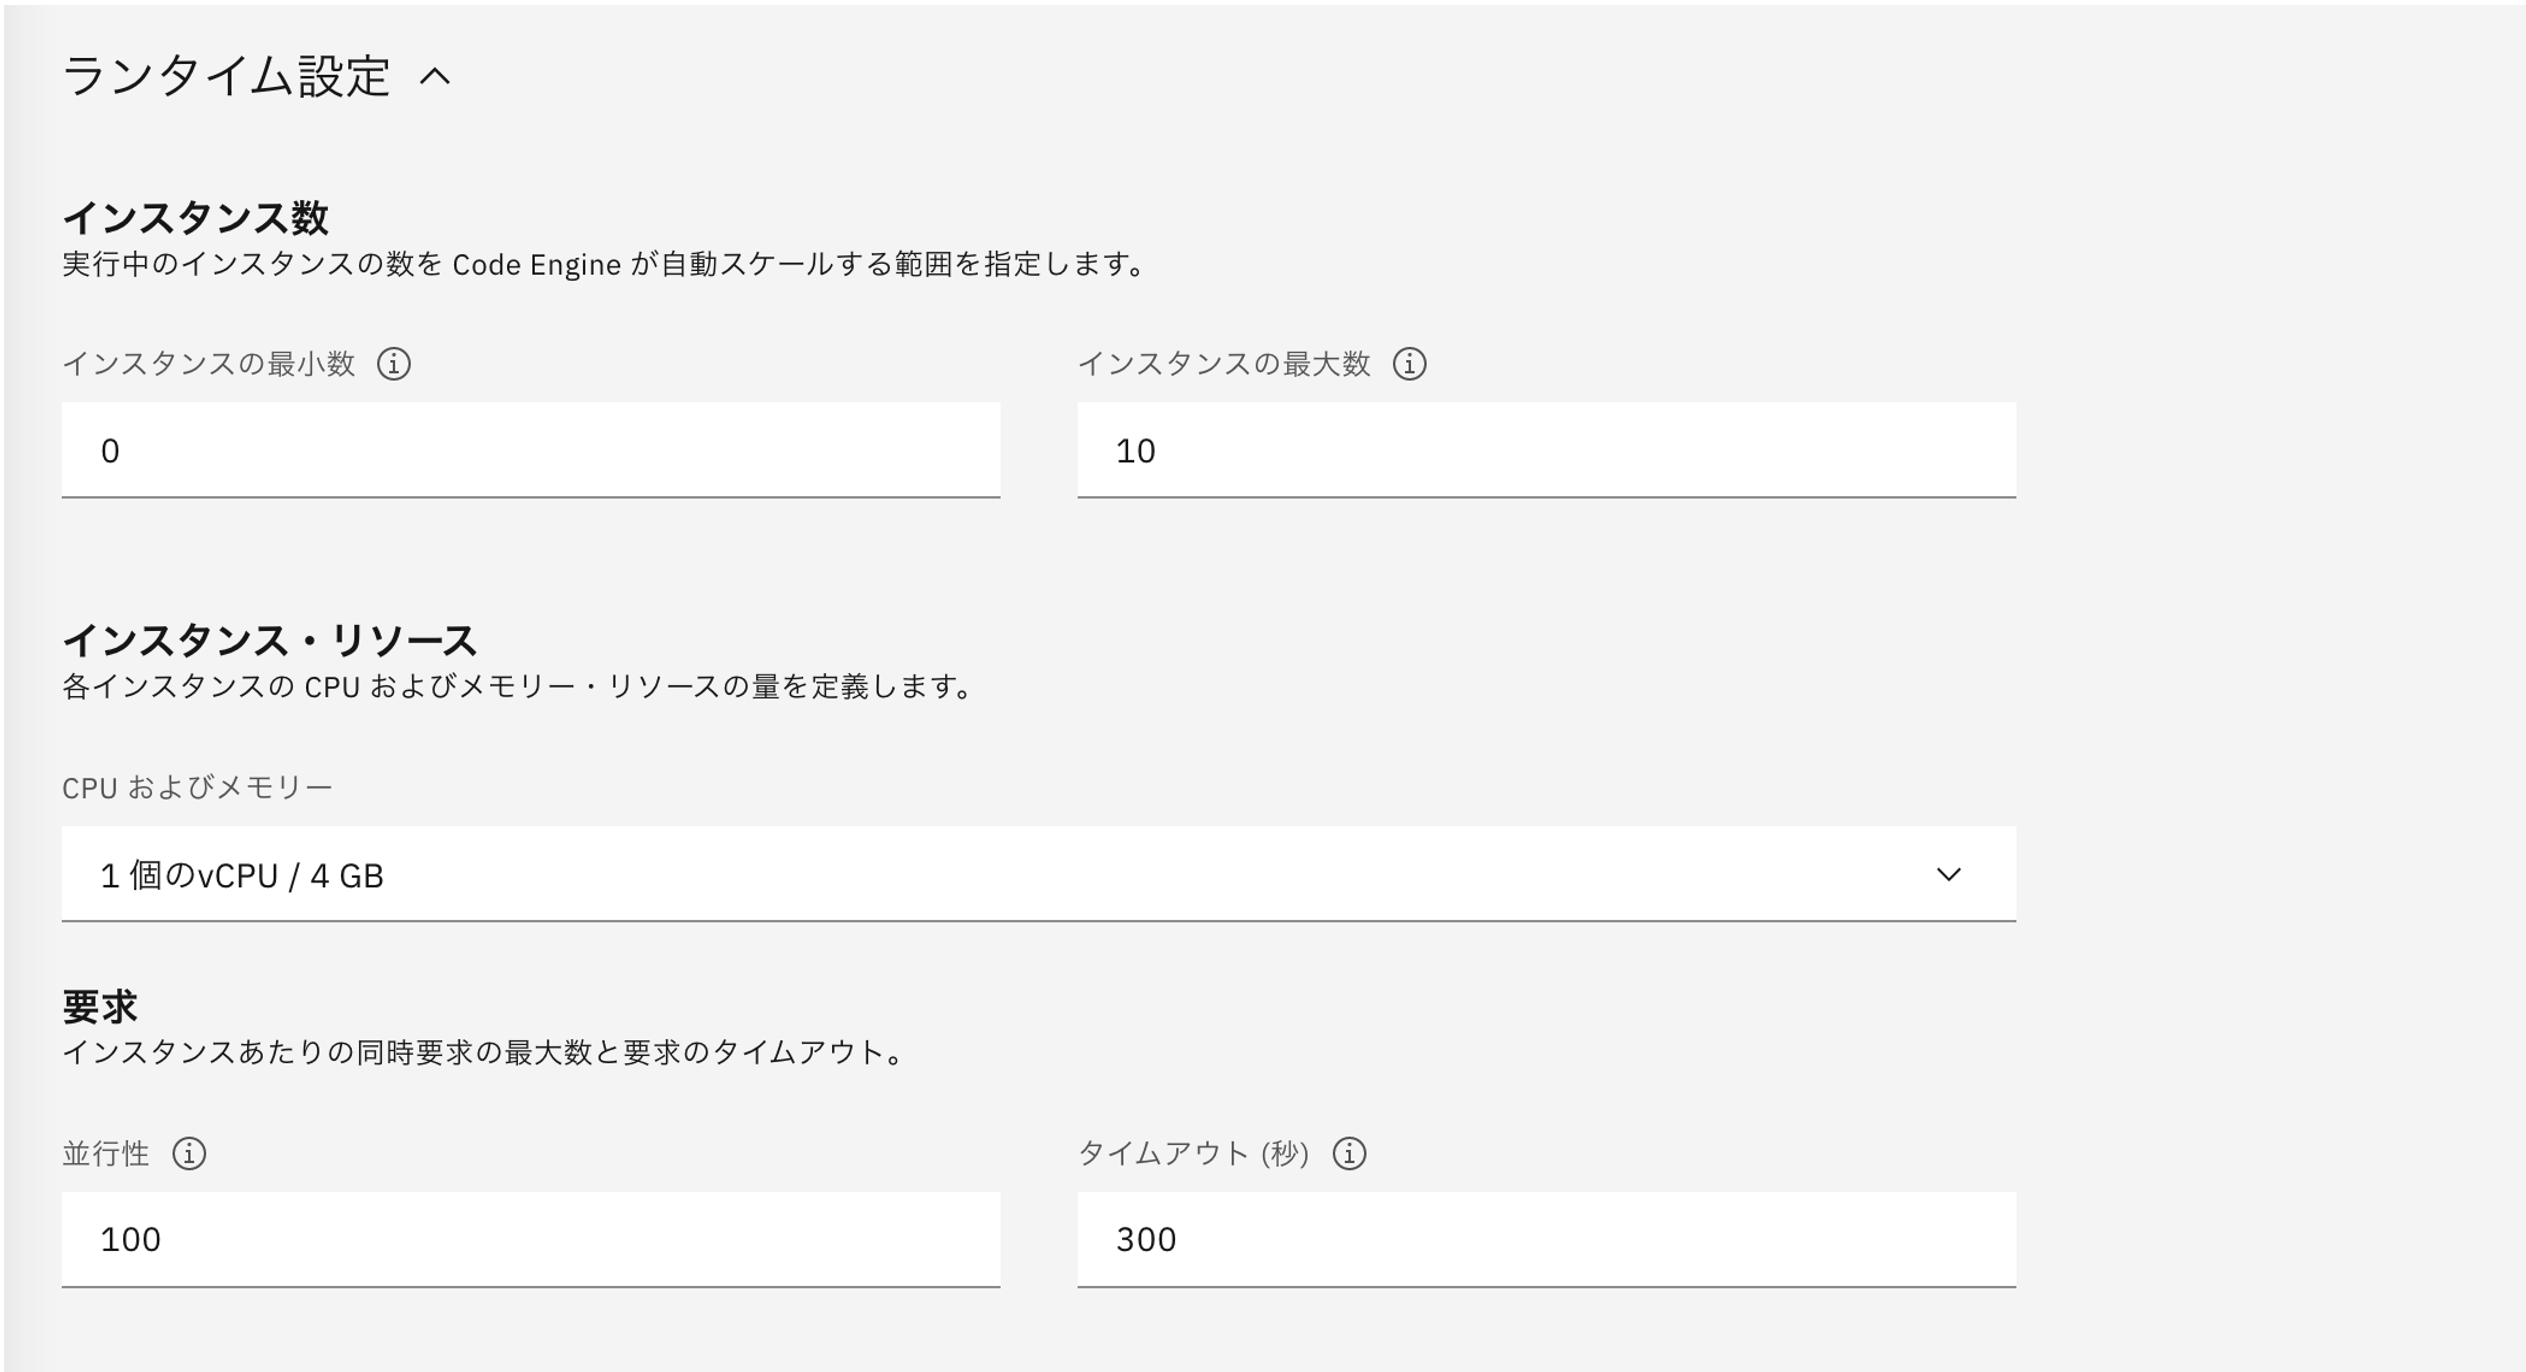Click info icon beside インスタンスの最小数

[x=393, y=364]
